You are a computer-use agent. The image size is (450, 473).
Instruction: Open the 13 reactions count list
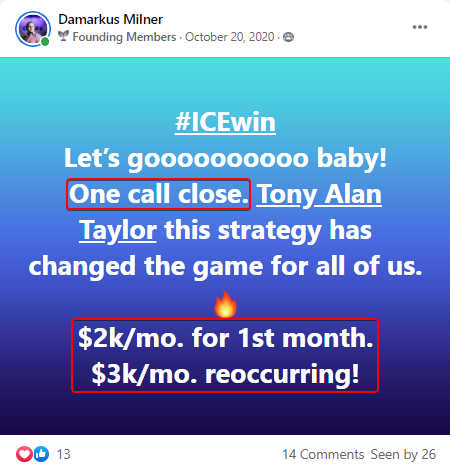pyautogui.click(x=63, y=454)
